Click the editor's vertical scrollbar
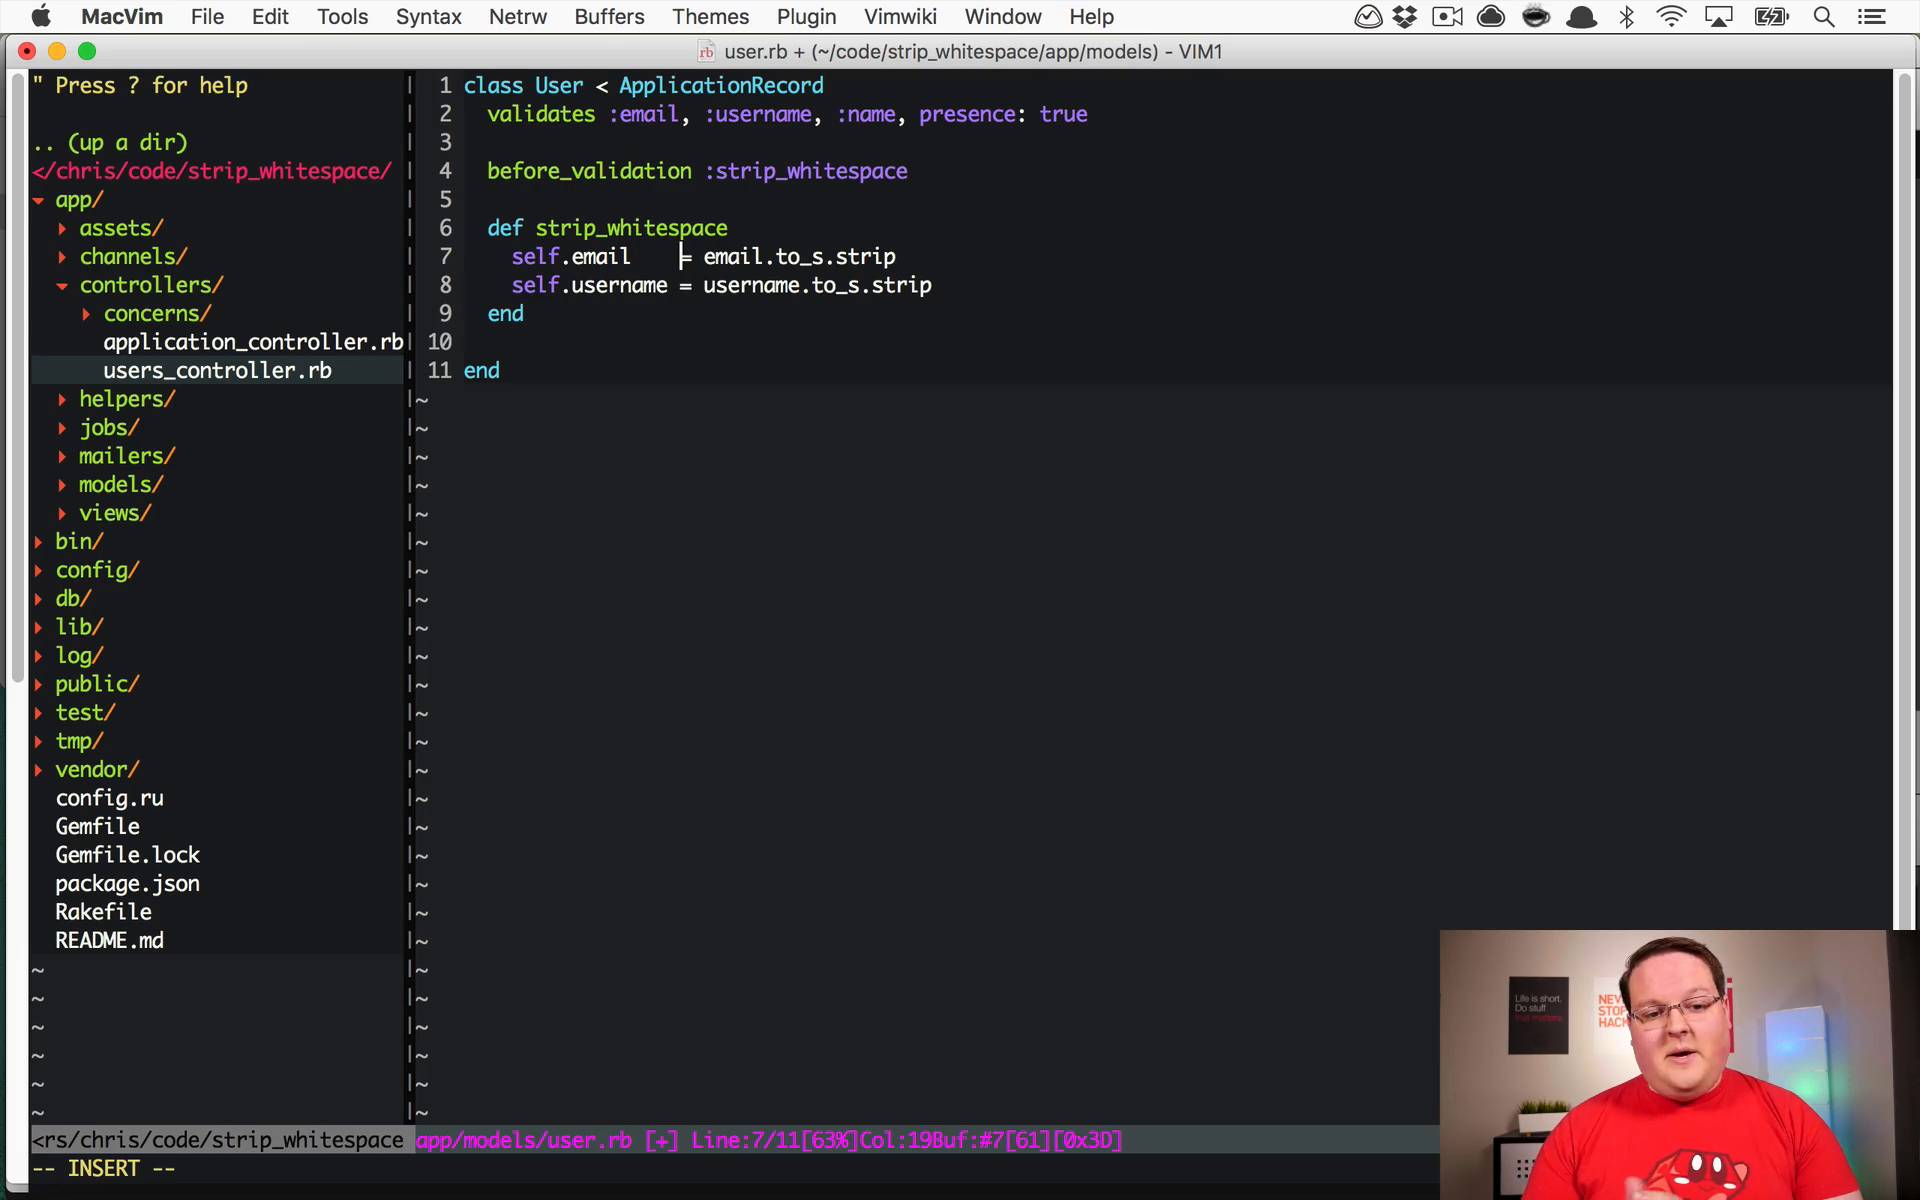This screenshot has height=1200, width=1920. pos(1904,500)
